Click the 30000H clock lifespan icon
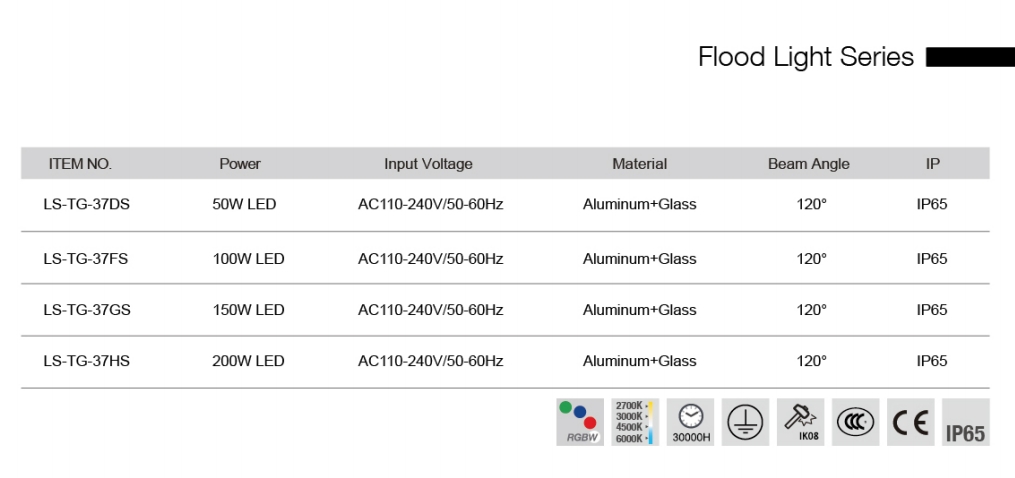Screen dimensions: 1015x478 point(691,422)
